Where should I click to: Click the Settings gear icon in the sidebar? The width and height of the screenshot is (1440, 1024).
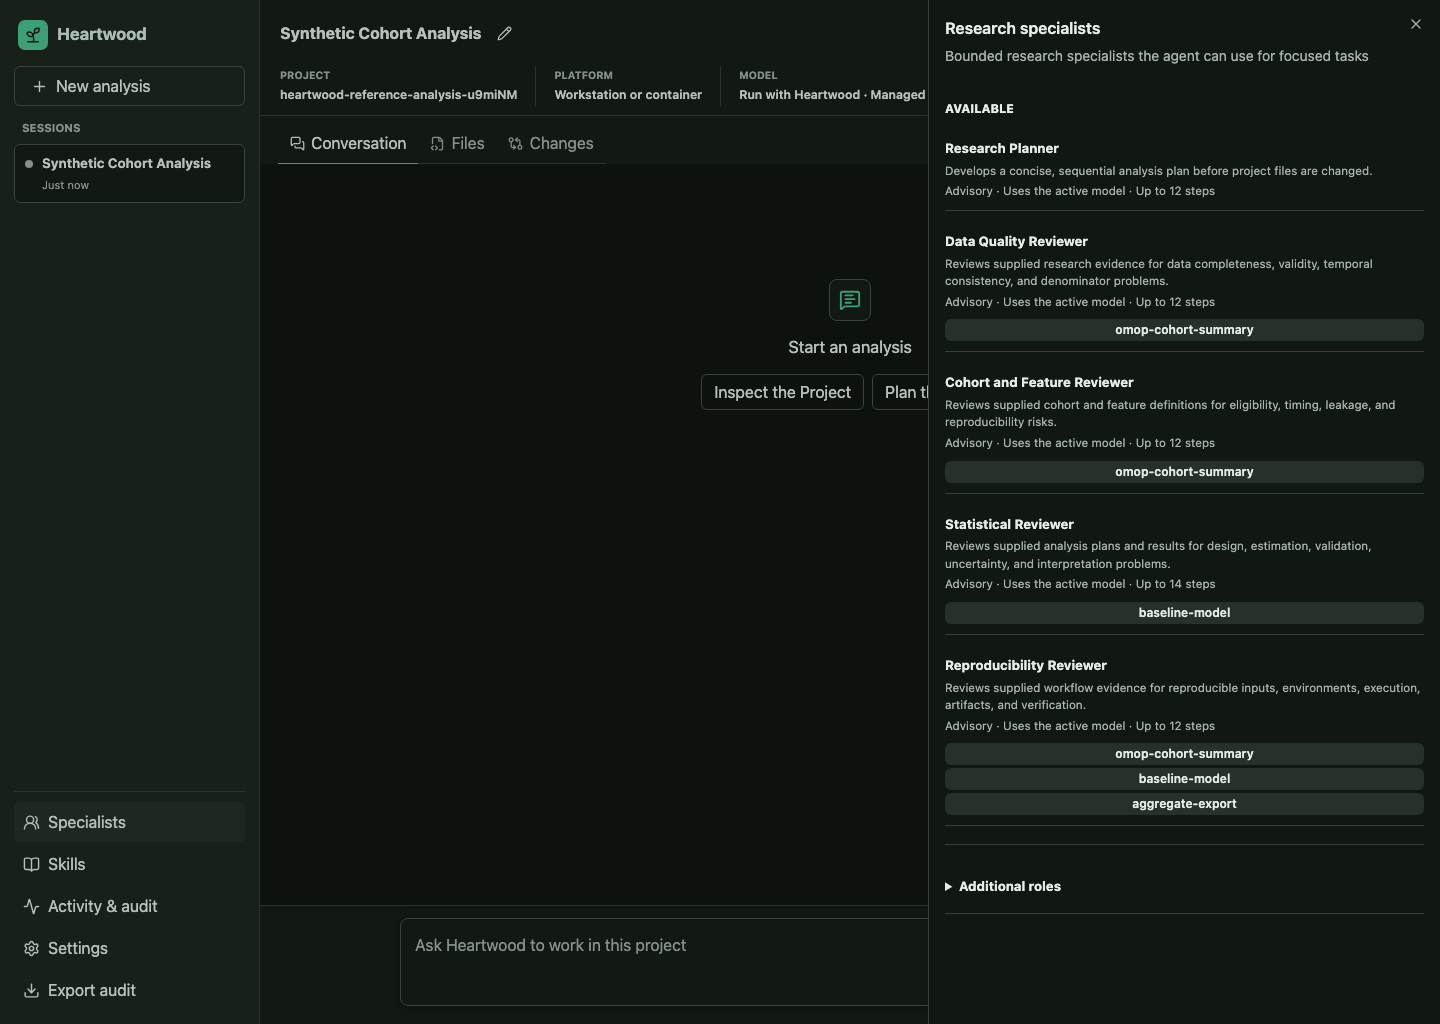pos(31,948)
